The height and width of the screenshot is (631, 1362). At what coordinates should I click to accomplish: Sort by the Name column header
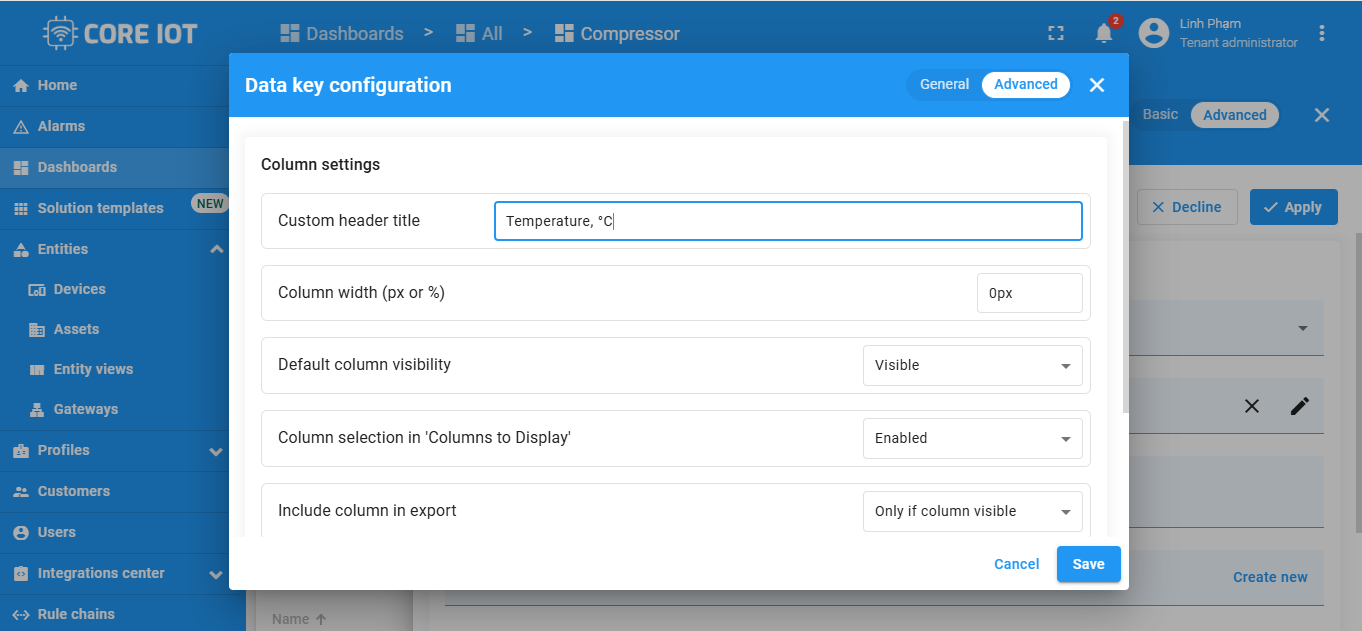tap(299, 619)
